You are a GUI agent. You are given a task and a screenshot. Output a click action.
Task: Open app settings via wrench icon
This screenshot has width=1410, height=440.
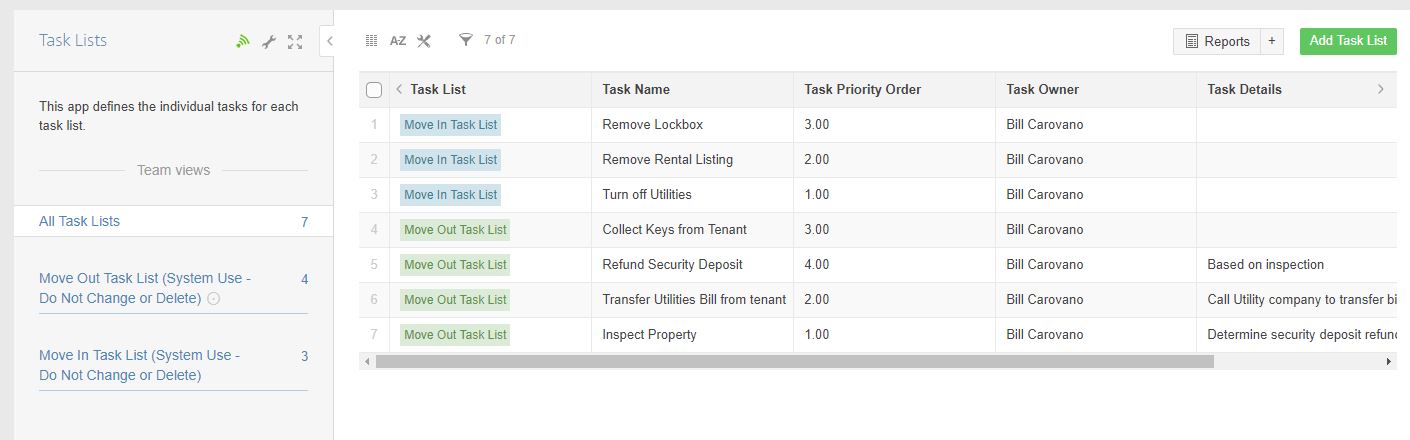pos(268,41)
